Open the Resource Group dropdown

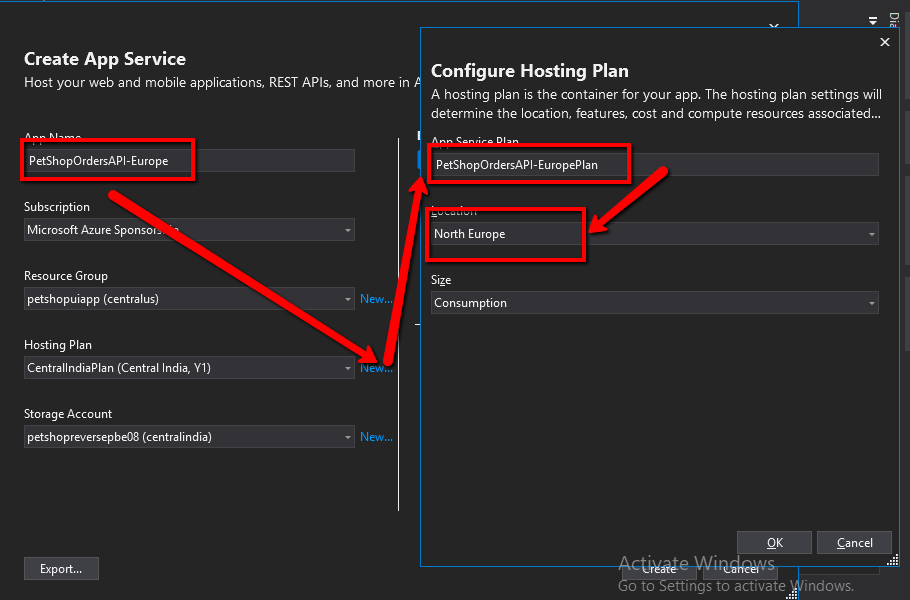pos(189,299)
